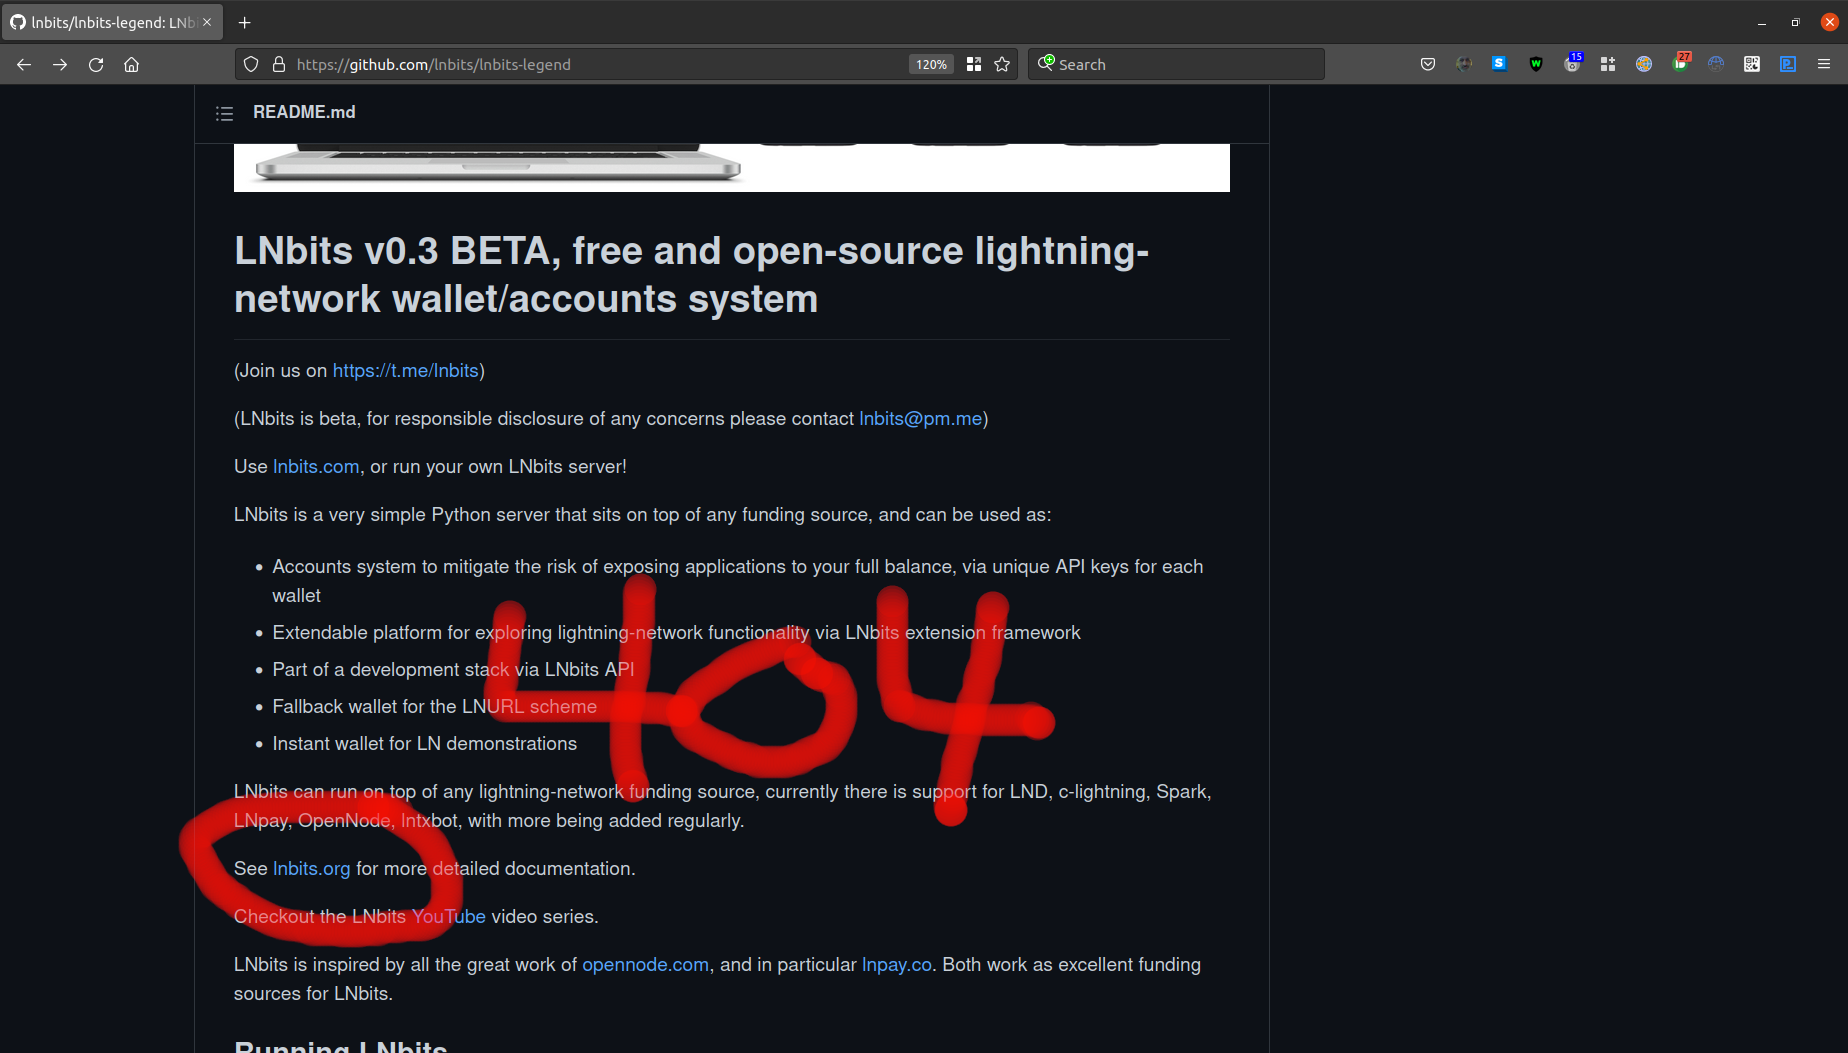1848x1053 pixels.
Task: Open the blue S cube extension
Action: point(1499,63)
